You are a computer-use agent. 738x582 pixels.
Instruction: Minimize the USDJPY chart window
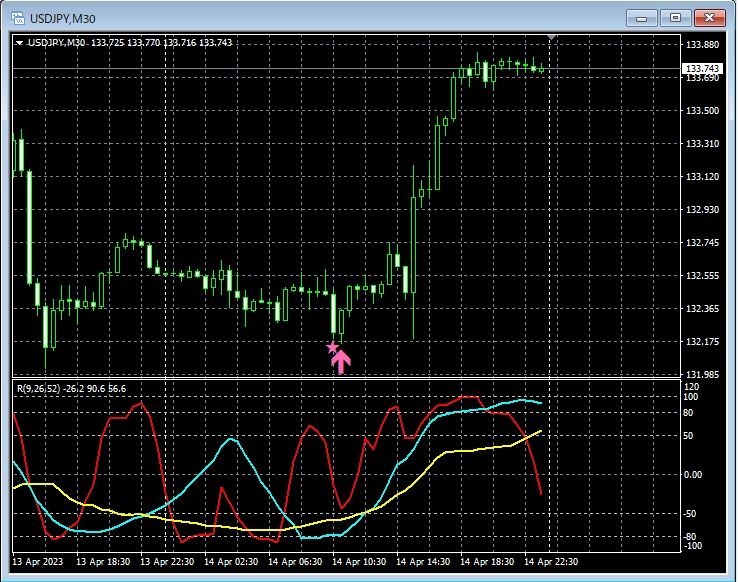click(642, 17)
